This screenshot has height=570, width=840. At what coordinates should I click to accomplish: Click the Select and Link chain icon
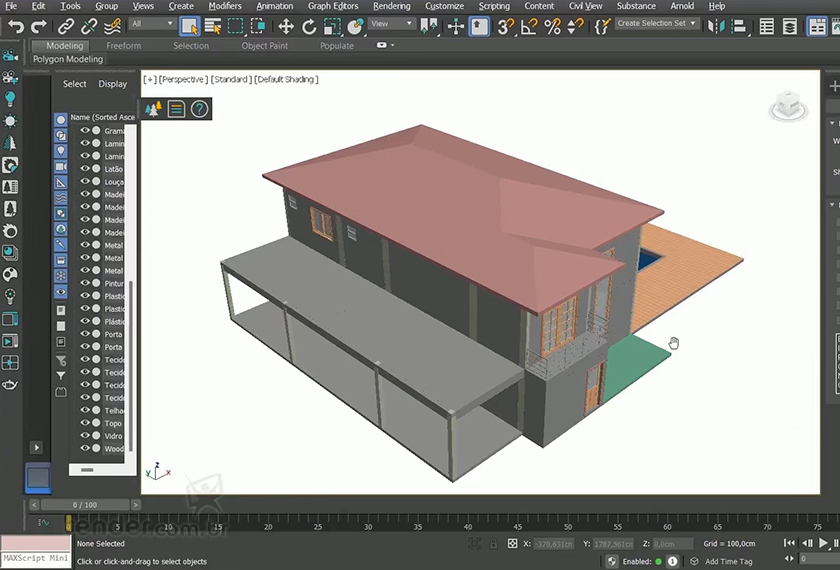66,26
